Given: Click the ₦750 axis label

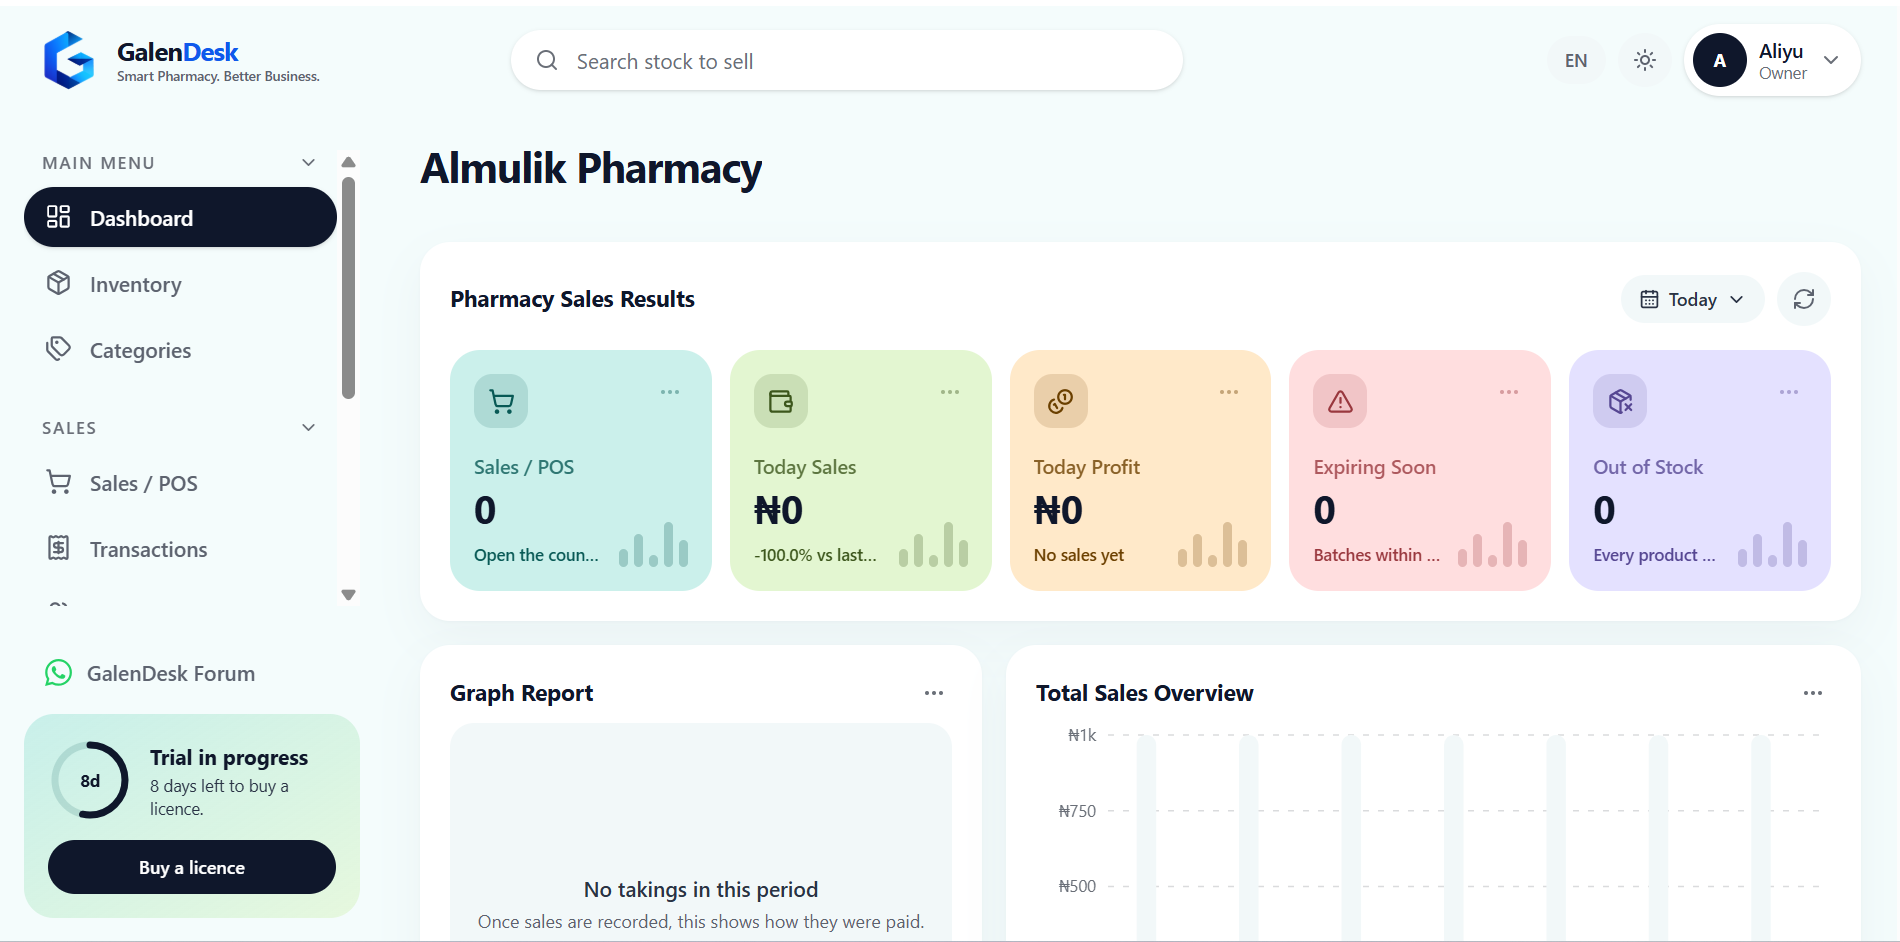Looking at the screenshot, I should pos(1078,811).
